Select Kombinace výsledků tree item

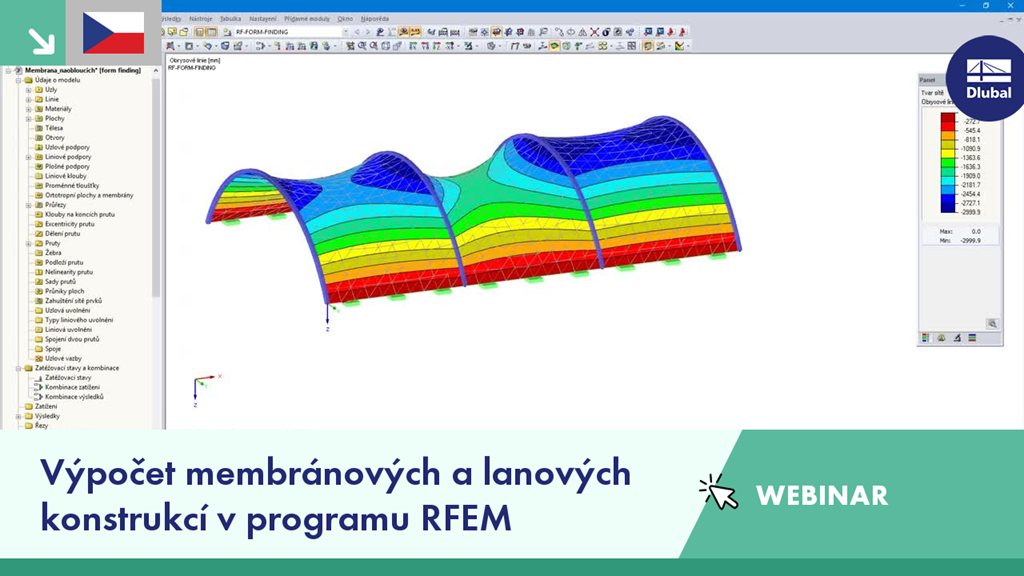tap(74, 396)
